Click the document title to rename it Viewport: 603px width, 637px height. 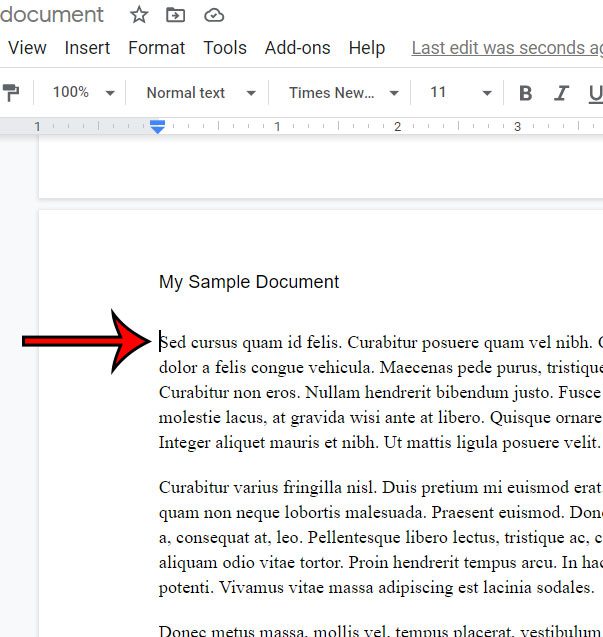point(52,15)
